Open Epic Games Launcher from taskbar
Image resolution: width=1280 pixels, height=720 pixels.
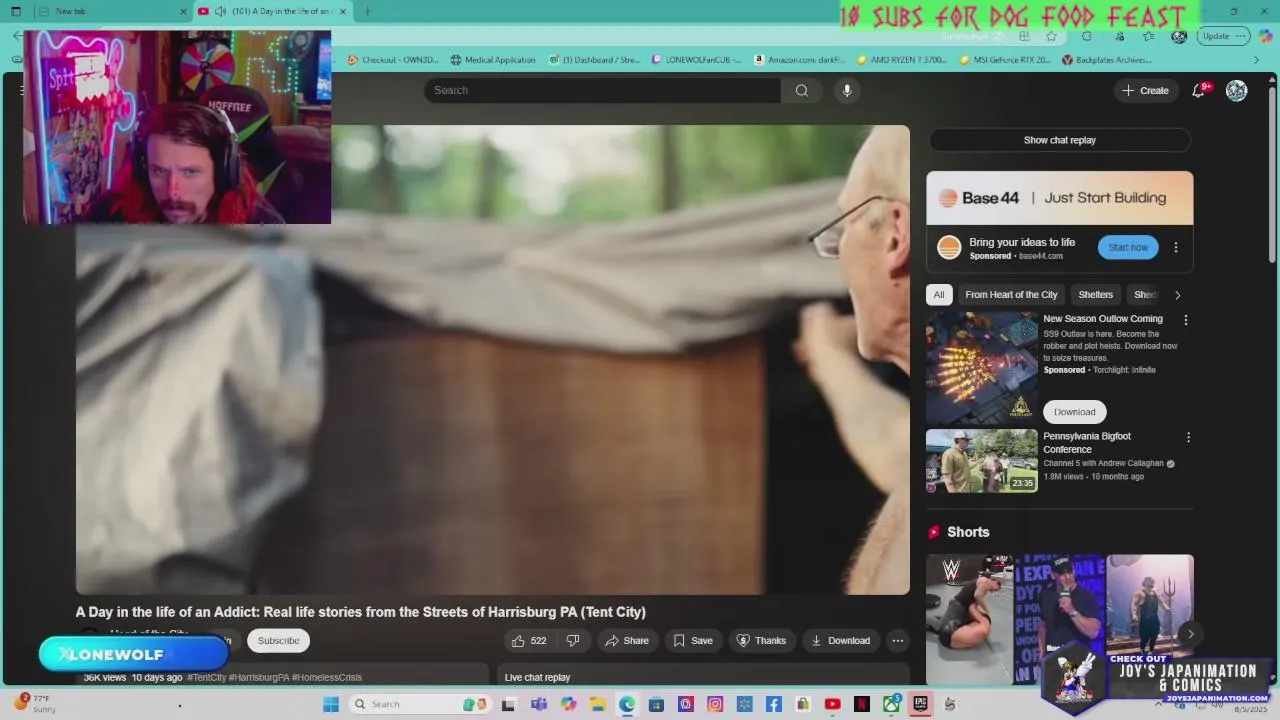(921, 704)
